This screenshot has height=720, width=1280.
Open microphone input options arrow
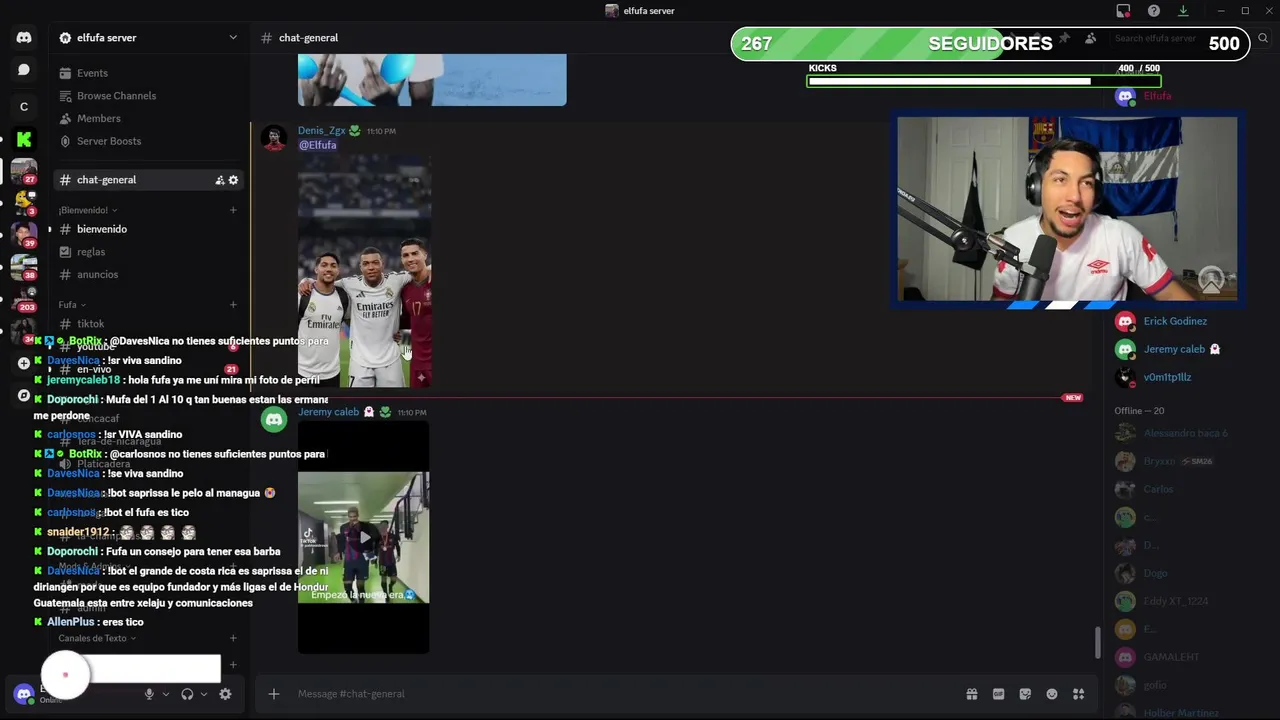166,694
